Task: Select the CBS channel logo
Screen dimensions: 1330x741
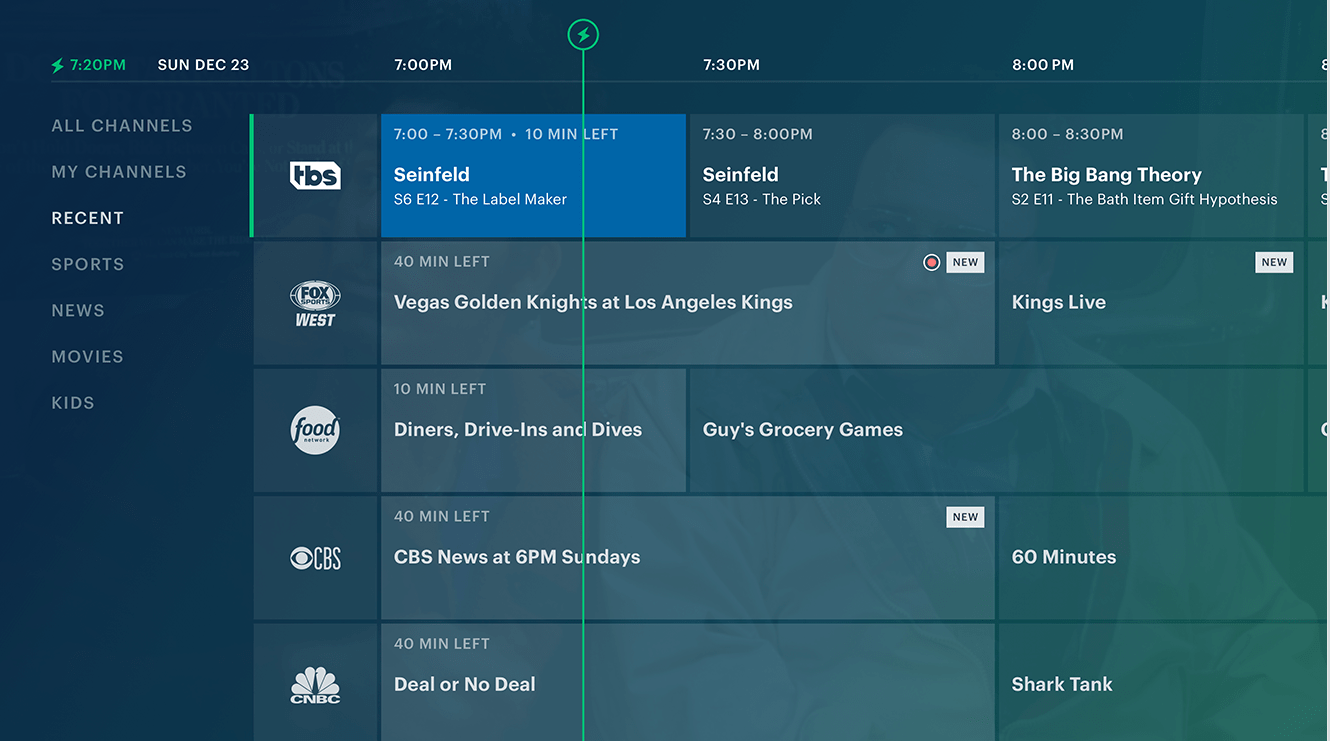Action: coord(315,558)
